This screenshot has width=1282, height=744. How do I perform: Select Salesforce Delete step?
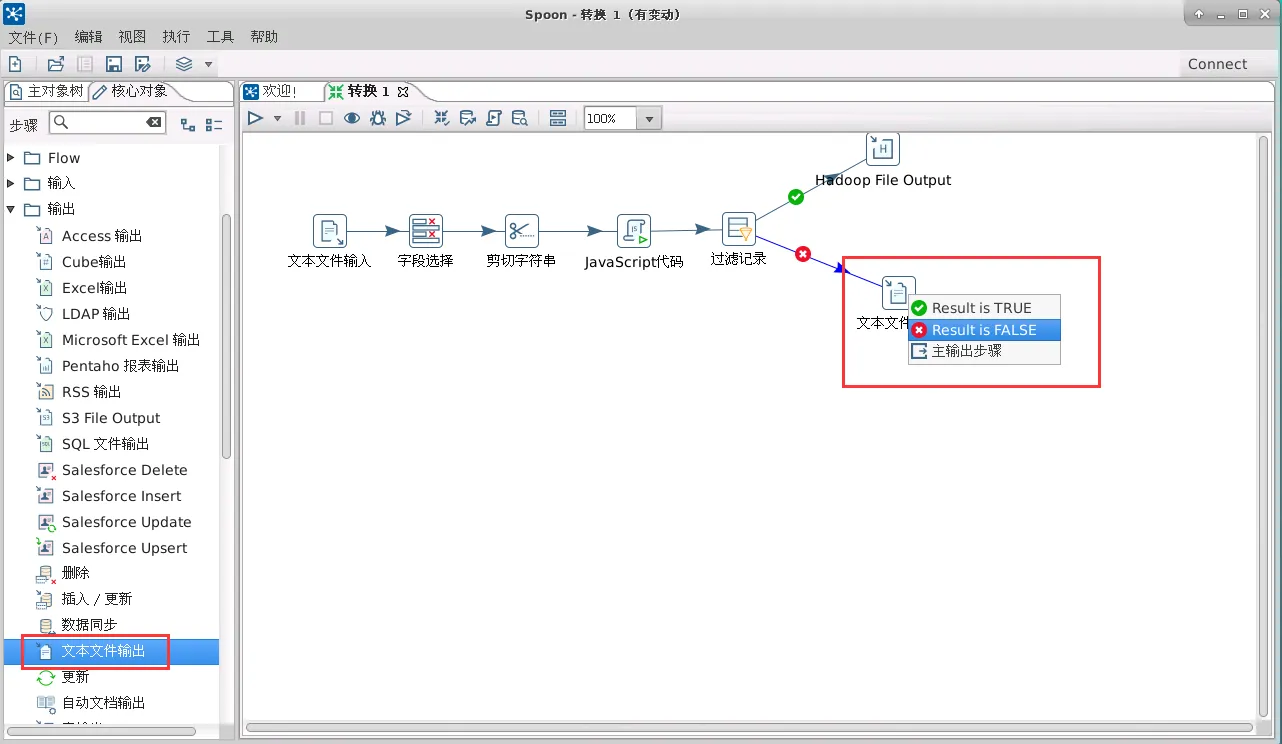click(x=124, y=470)
